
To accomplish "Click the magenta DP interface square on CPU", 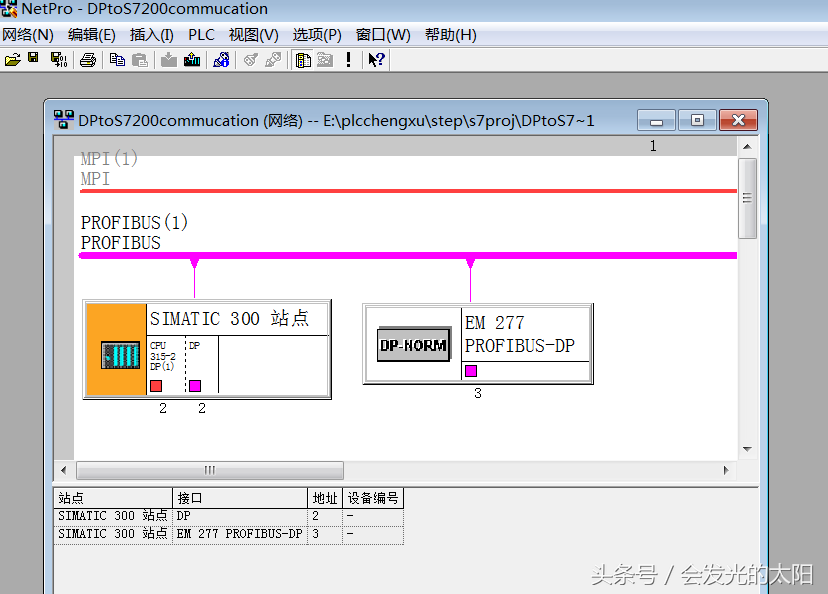I will [x=195, y=386].
